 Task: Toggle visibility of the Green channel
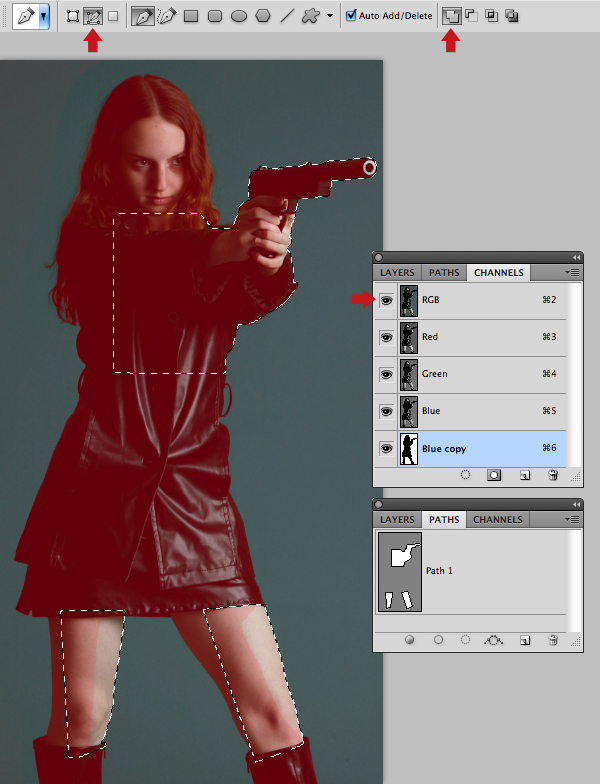(386, 374)
